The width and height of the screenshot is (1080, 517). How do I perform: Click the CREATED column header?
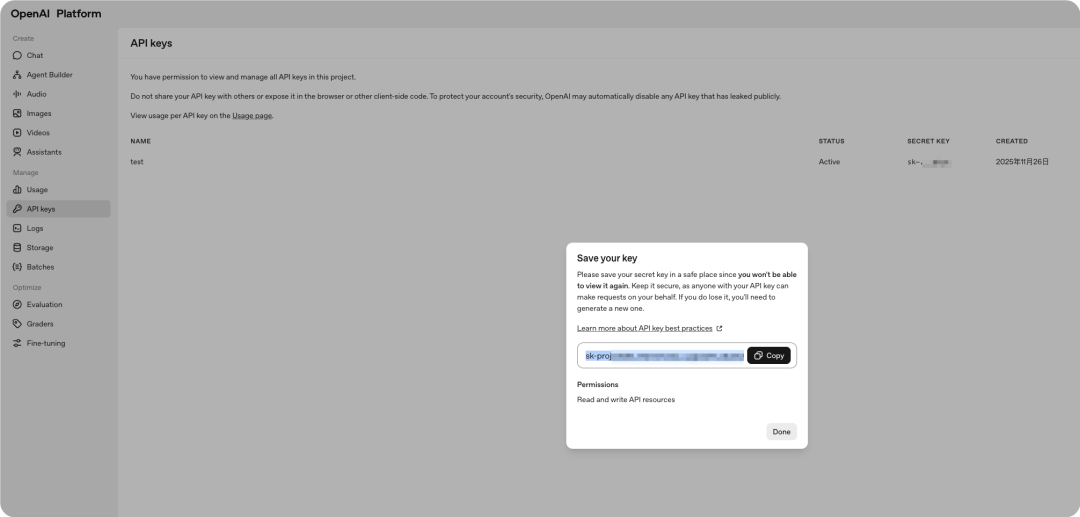1012,141
